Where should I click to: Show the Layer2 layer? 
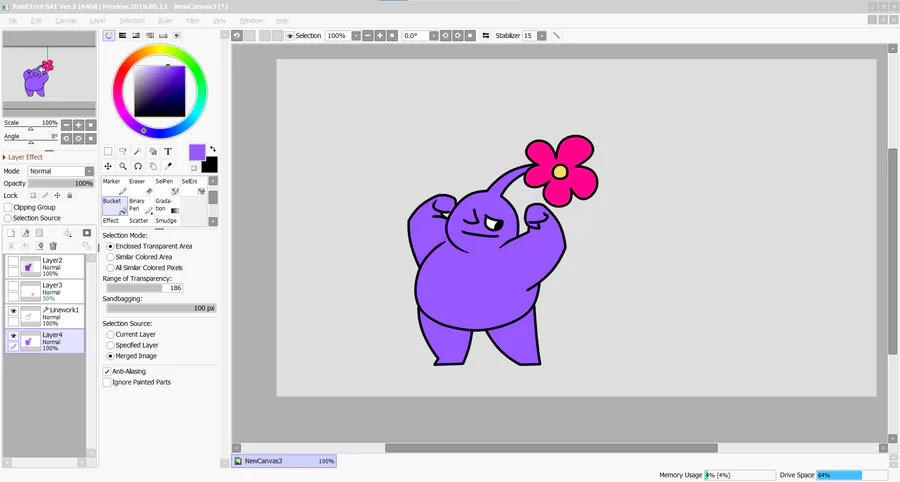[13, 261]
